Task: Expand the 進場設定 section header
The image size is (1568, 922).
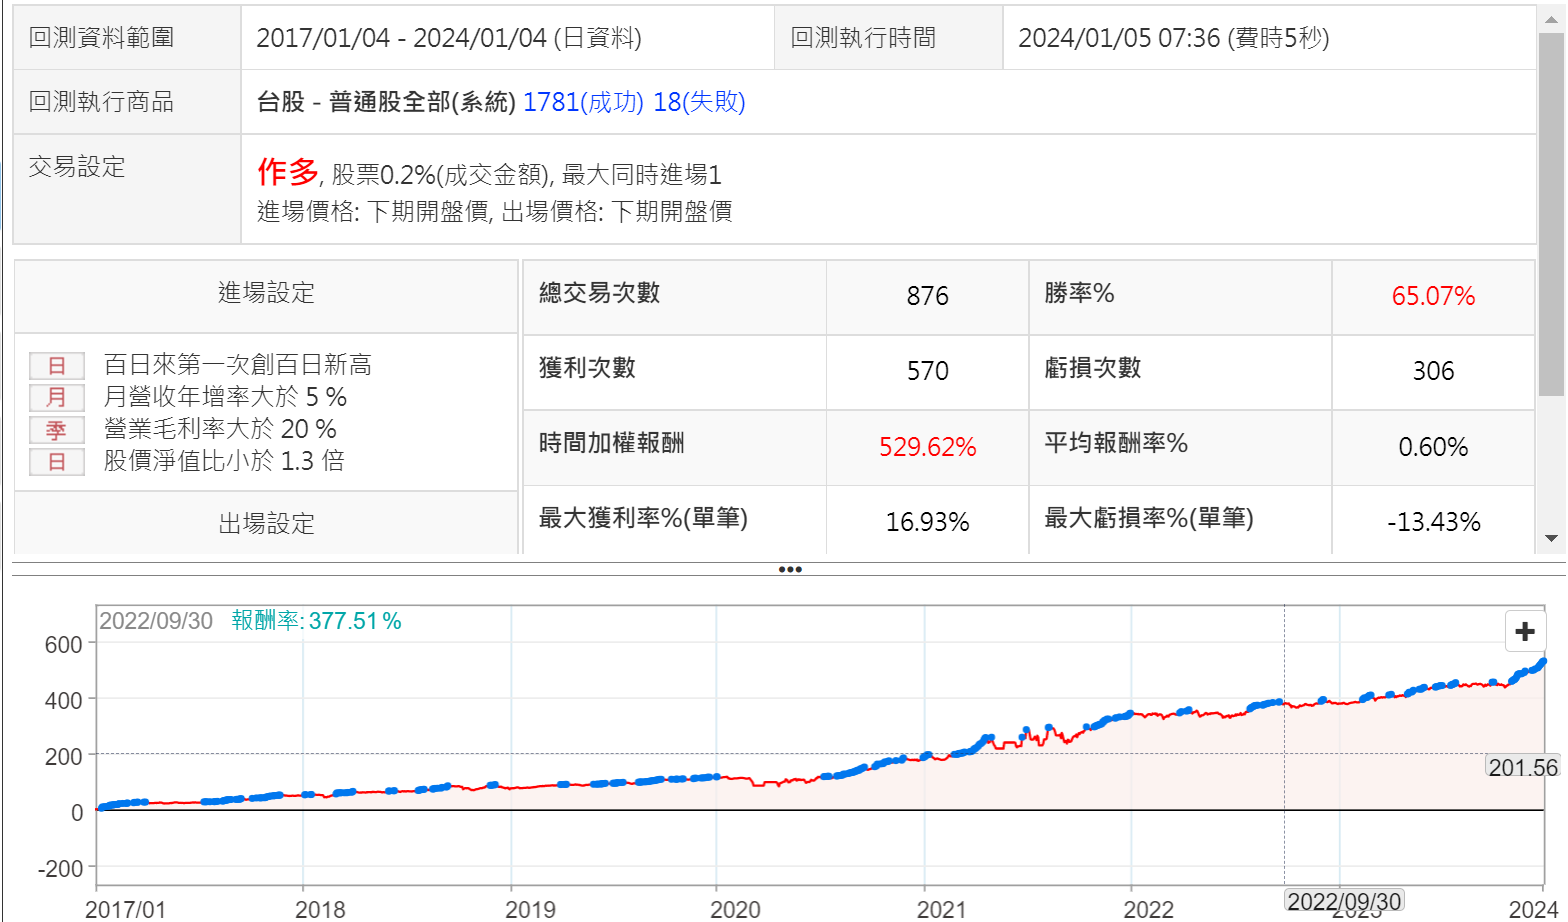Action: (x=266, y=293)
